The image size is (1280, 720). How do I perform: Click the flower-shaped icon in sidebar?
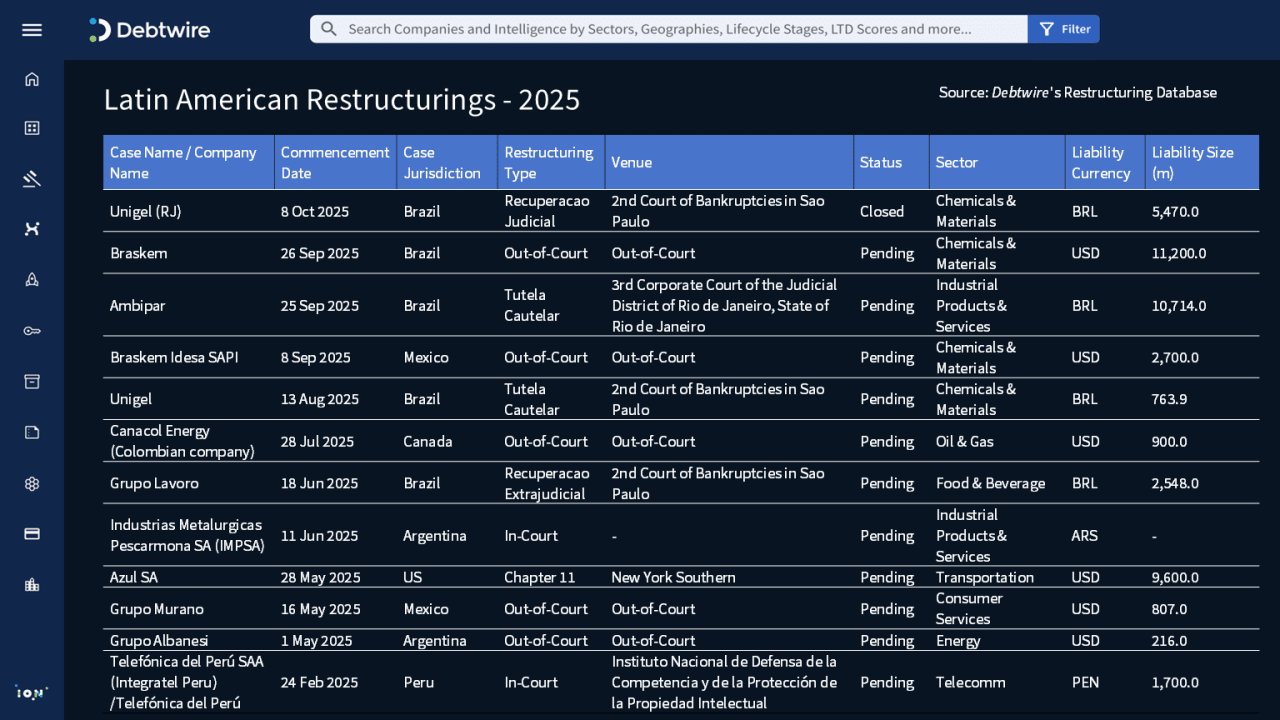click(32, 484)
